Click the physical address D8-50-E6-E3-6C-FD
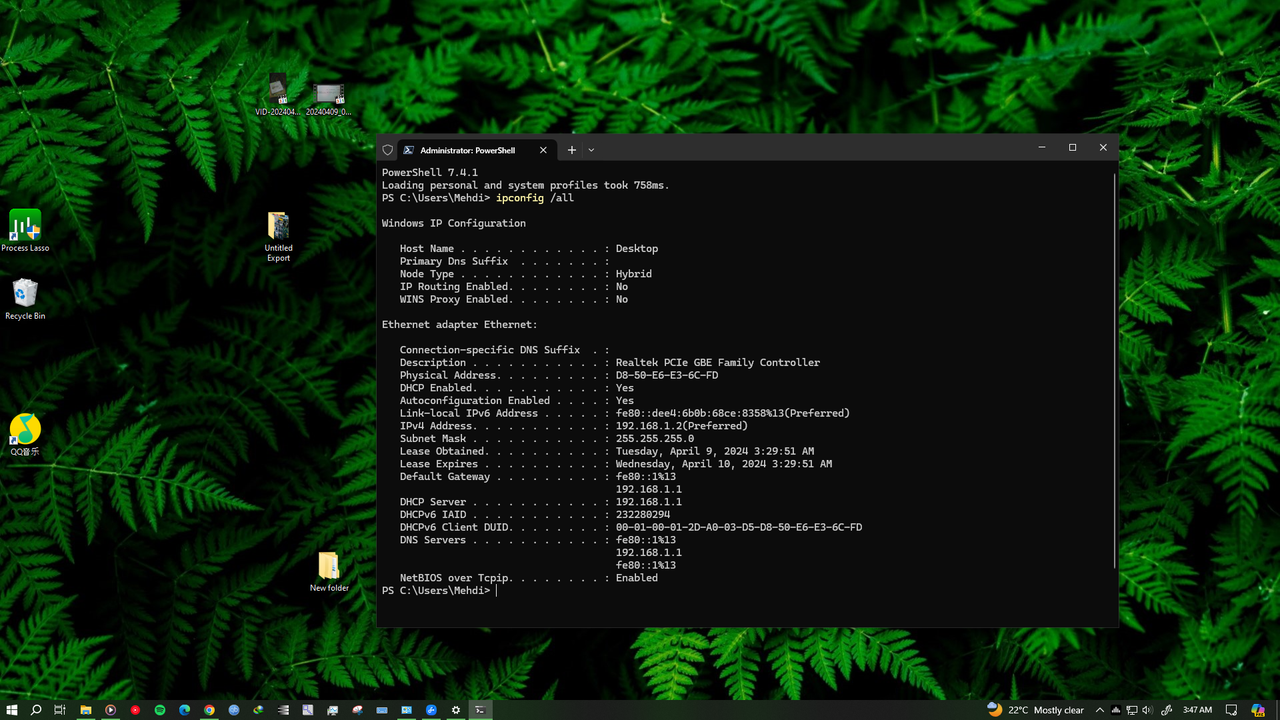Viewport: 1280px width, 720px height. pyautogui.click(x=667, y=375)
